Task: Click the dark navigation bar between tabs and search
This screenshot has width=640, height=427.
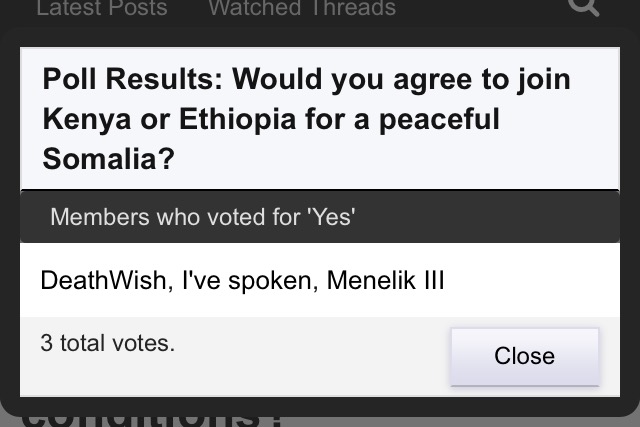Action: pyautogui.click(x=480, y=9)
